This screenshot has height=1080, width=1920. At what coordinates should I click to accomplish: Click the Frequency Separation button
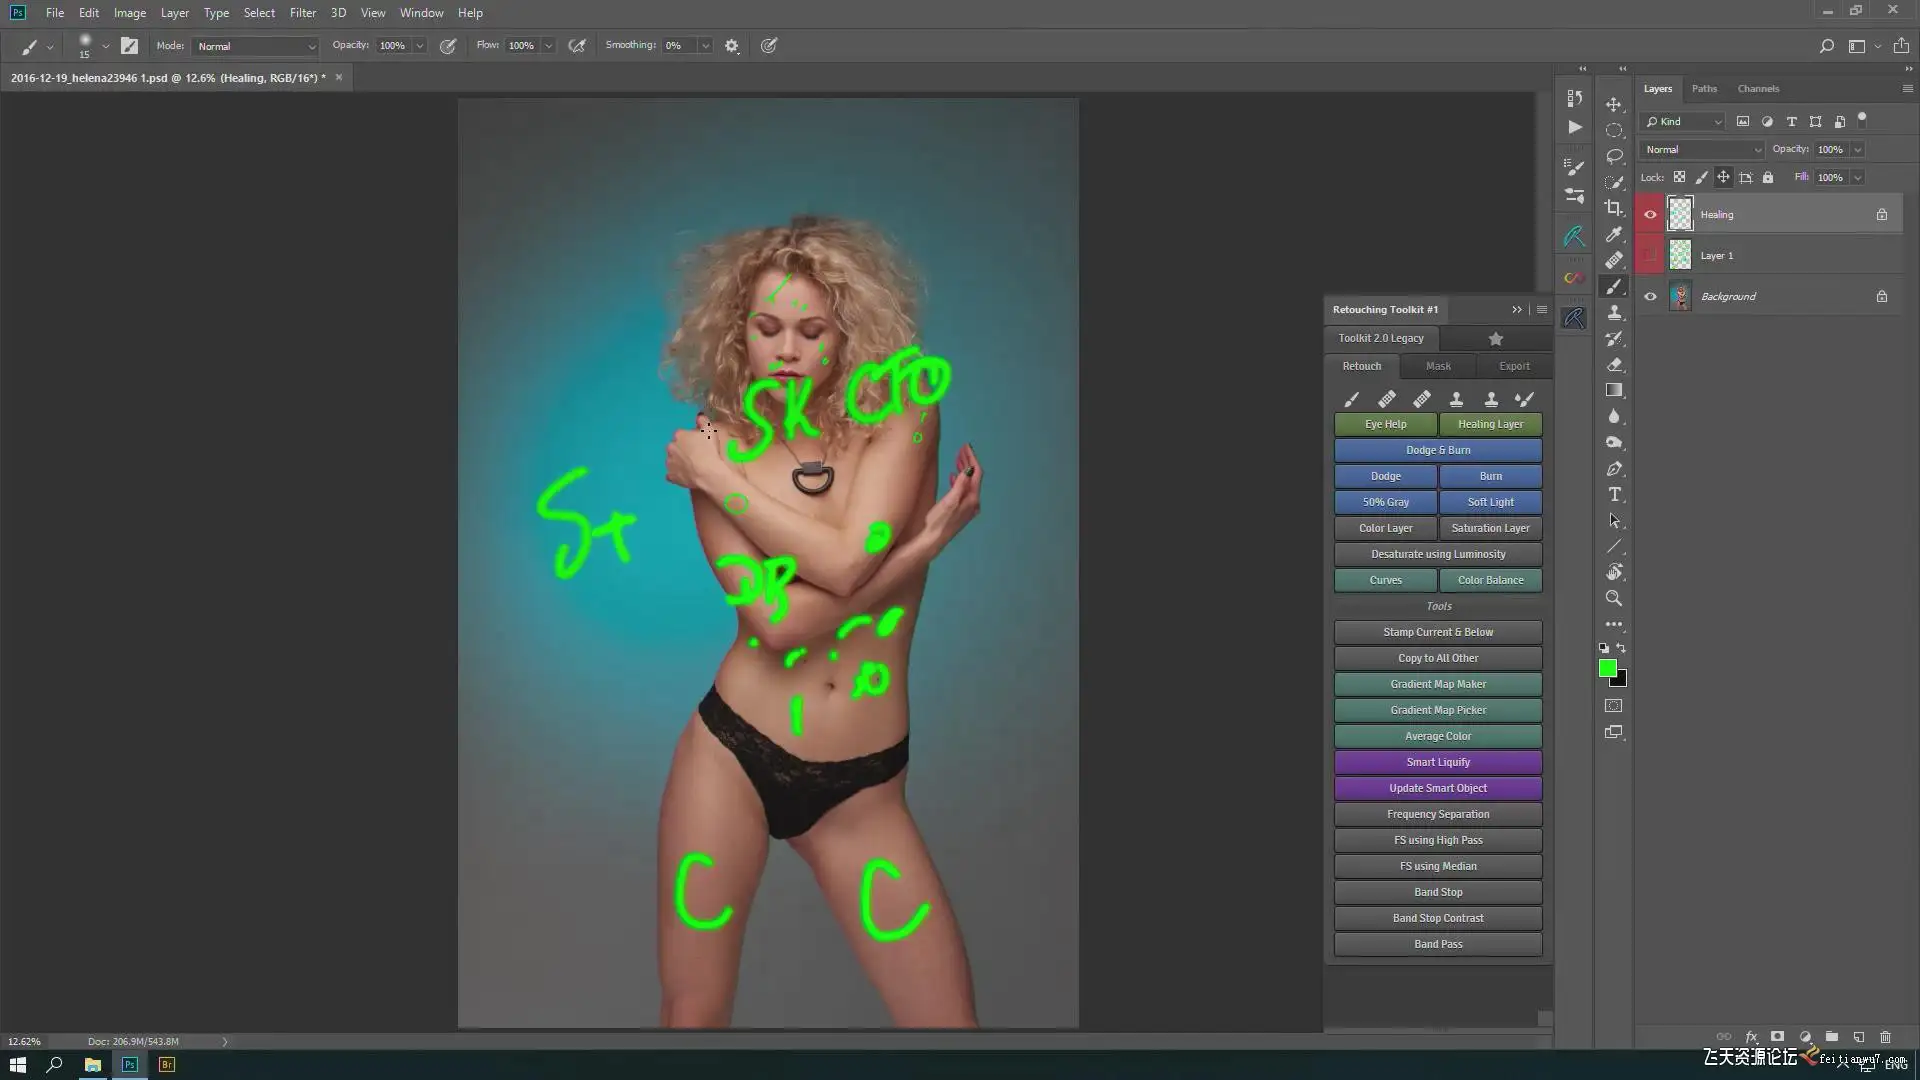click(x=1437, y=814)
